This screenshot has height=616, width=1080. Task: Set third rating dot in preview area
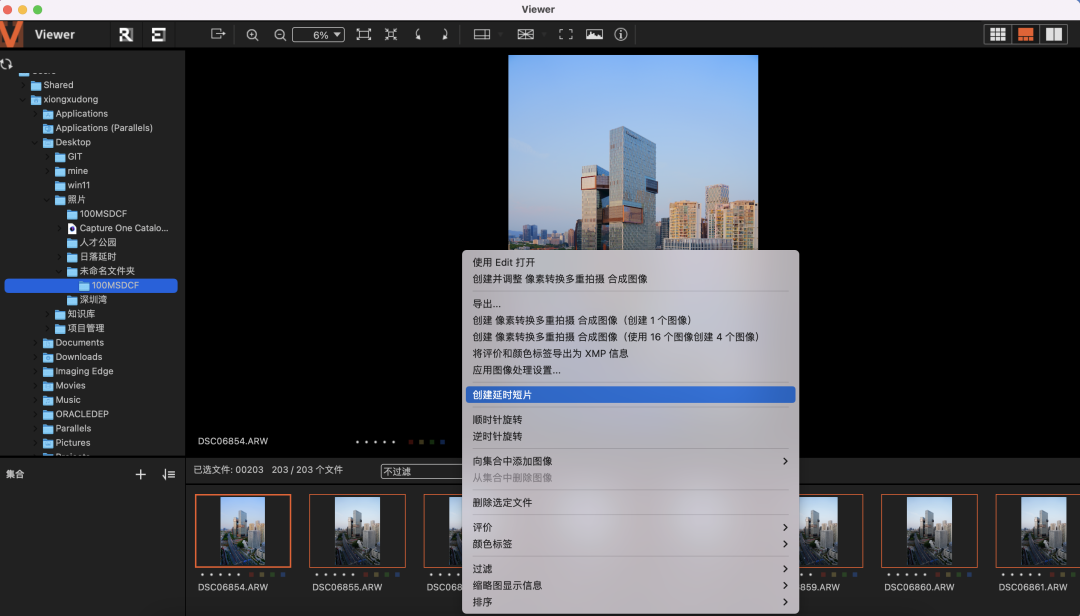375,442
